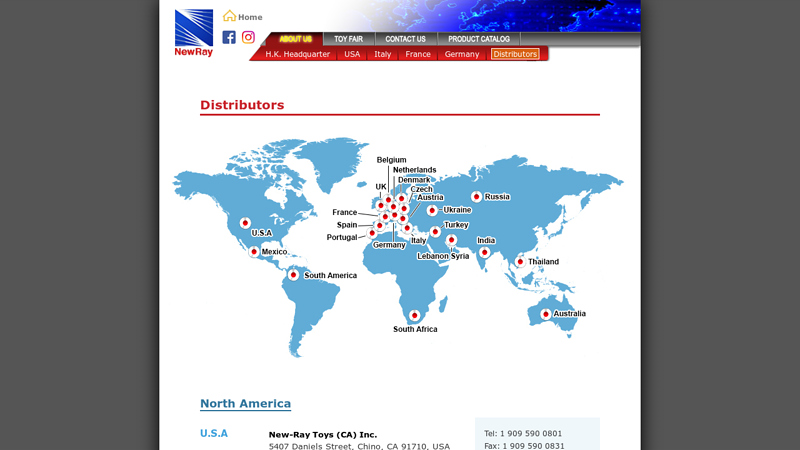Select France submenu item

pos(418,54)
